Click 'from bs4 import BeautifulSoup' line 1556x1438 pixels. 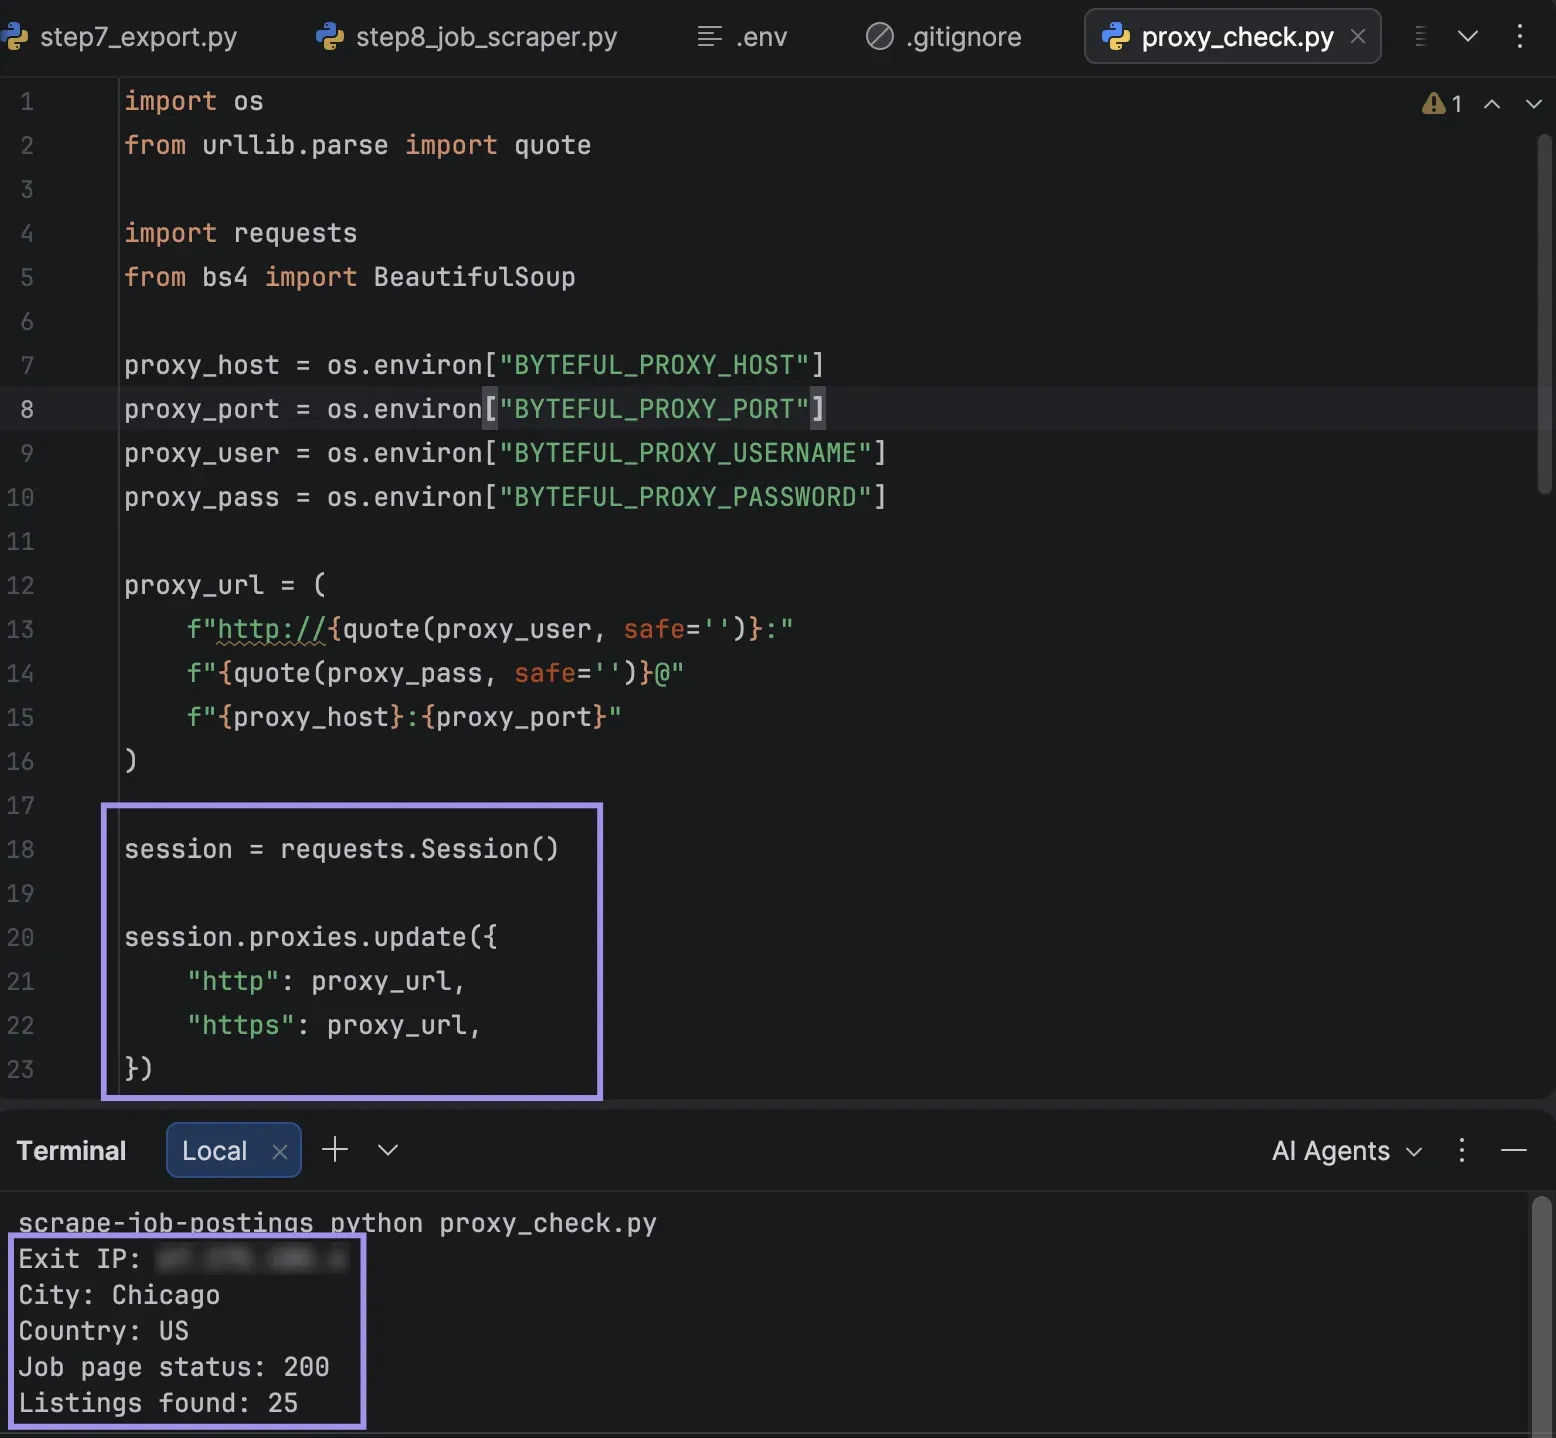point(349,277)
